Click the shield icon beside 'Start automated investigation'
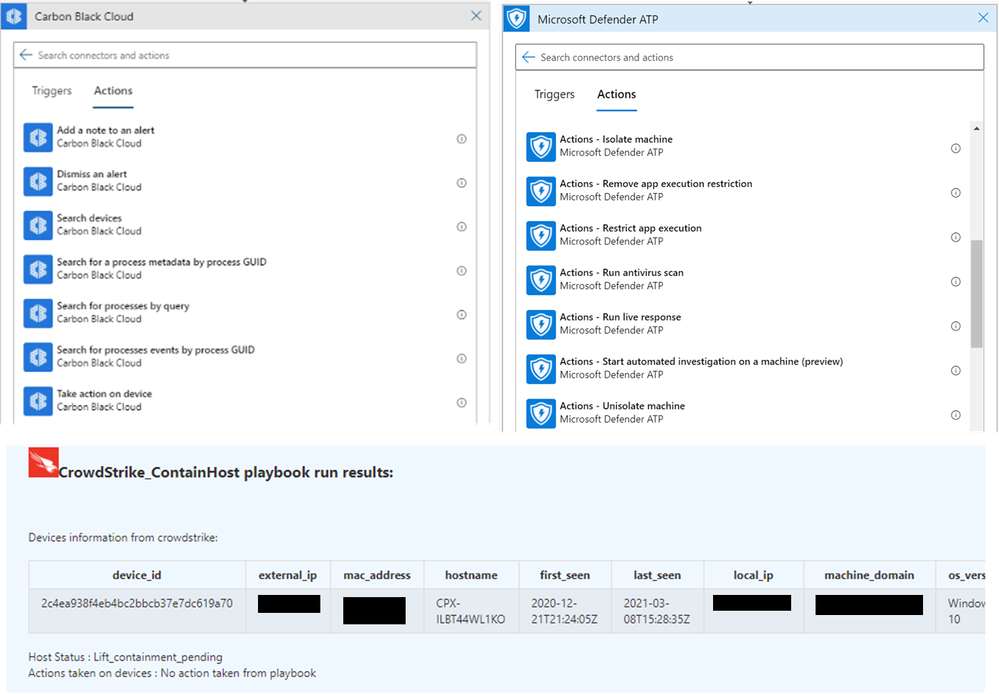 click(x=541, y=370)
